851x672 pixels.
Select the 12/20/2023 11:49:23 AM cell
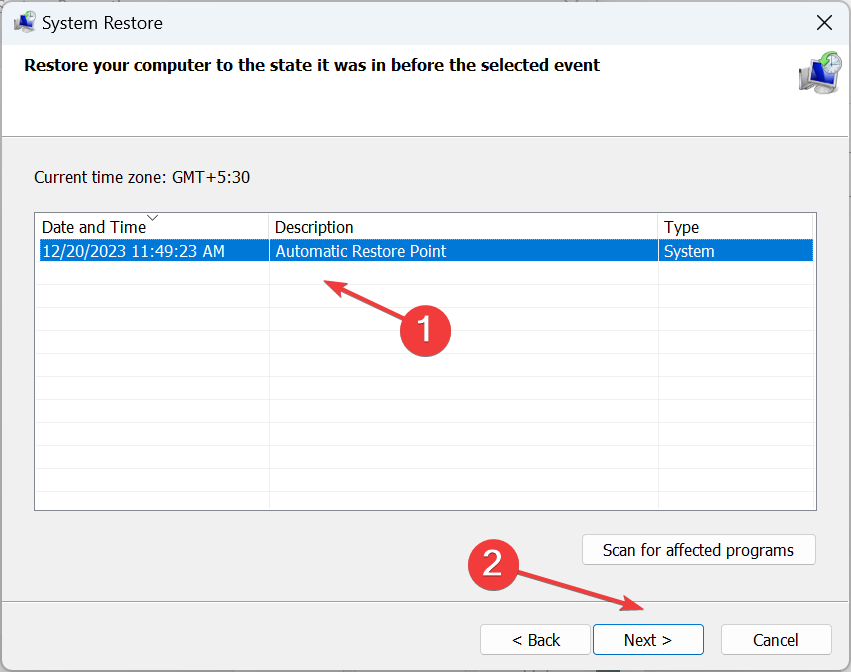pyautogui.click(x=154, y=251)
